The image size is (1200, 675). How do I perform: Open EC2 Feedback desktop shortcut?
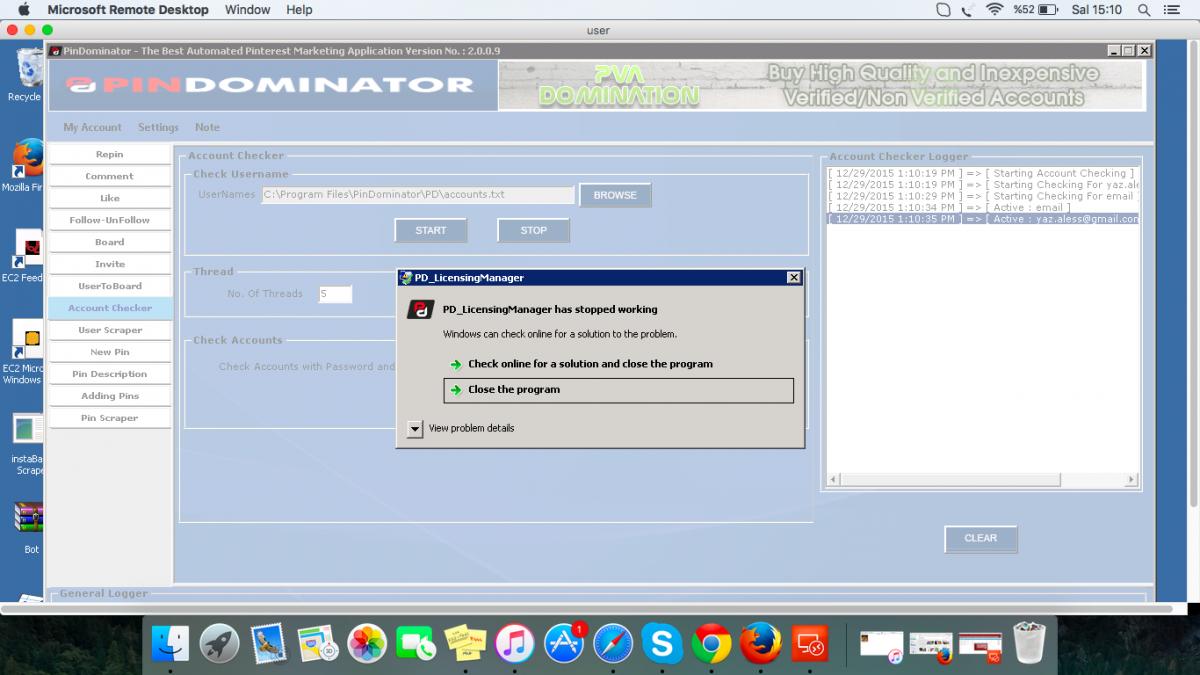coord(25,256)
